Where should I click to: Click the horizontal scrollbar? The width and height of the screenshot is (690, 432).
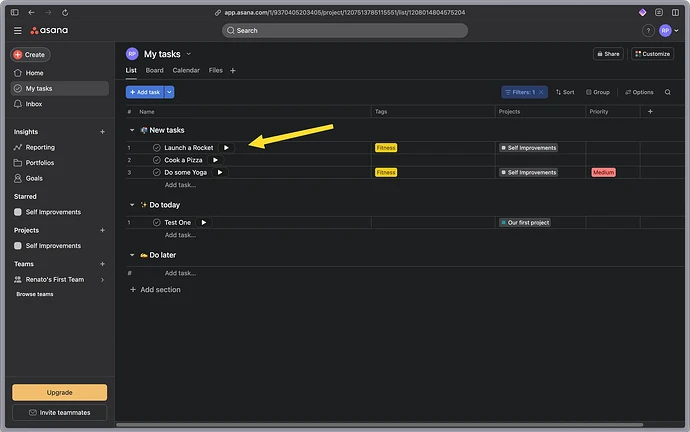[379, 425]
